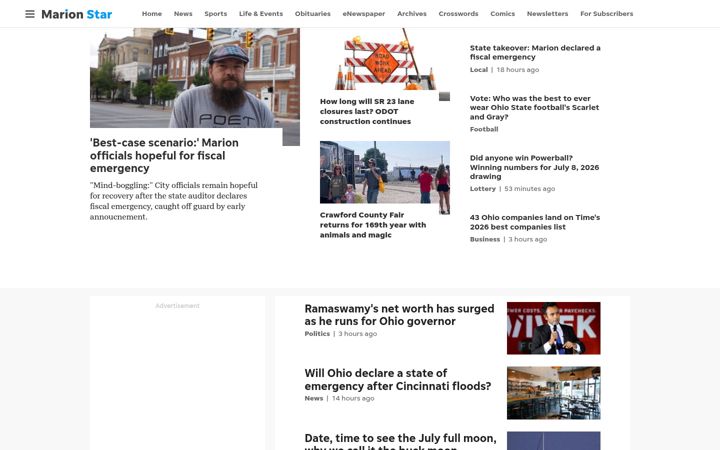This screenshot has width=720, height=450.
Task: Open the Vivek Ramaswamy rally photo
Action: tap(553, 328)
